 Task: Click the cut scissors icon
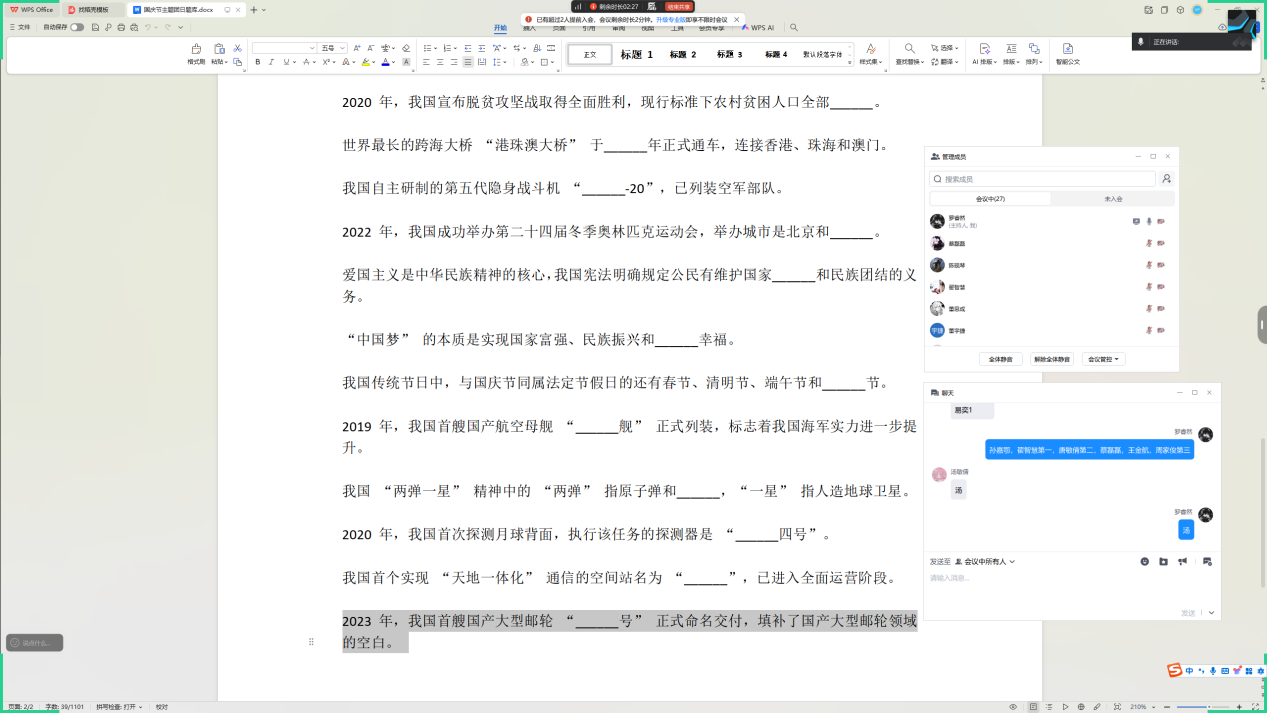click(x=237, y=48)
